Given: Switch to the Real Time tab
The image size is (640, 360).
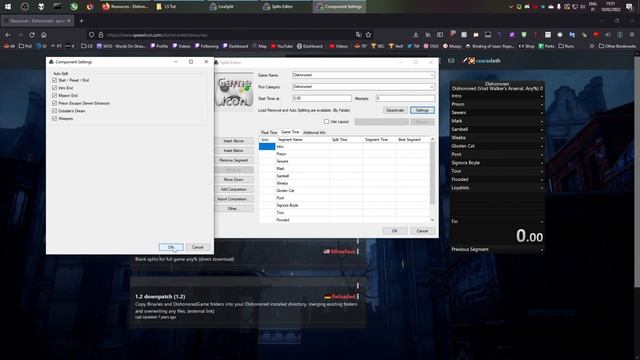Looking at the screenshot, I should 269,133.
